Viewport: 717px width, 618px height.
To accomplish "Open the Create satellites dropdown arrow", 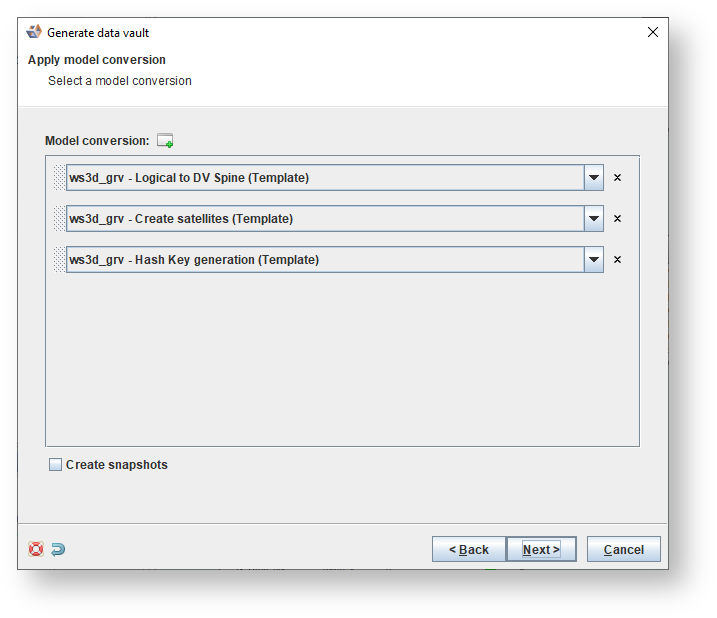I will point(594,219).
